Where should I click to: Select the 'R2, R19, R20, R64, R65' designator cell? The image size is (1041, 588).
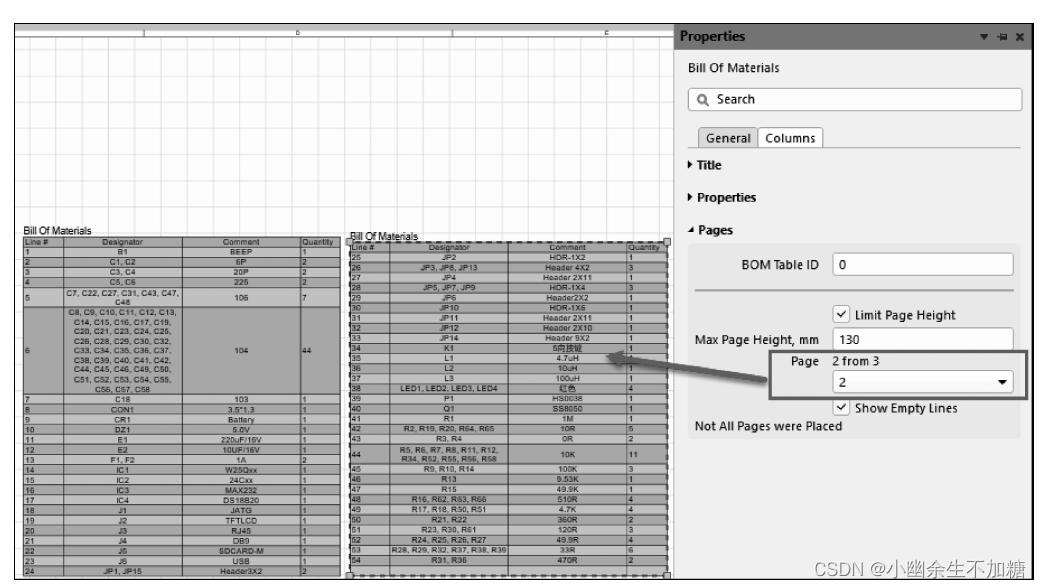click(x=449, y=429)
